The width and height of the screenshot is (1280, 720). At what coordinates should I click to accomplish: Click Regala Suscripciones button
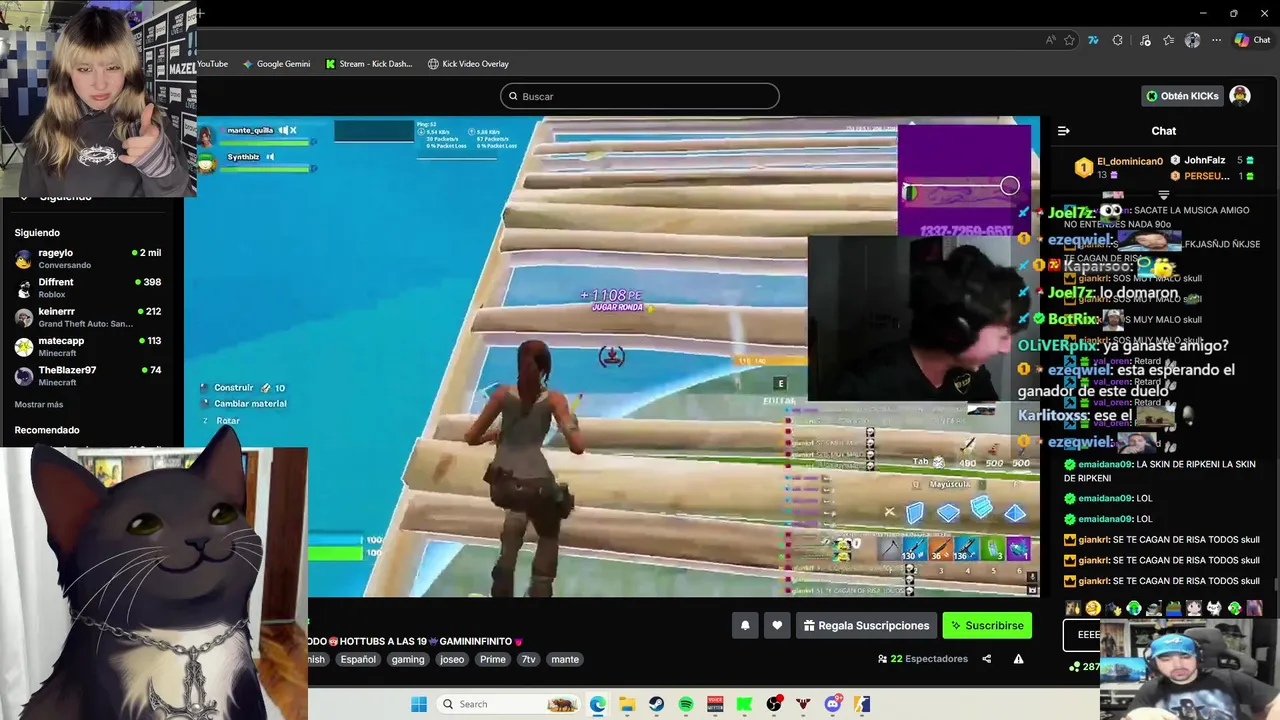click(x=866, y=626)
